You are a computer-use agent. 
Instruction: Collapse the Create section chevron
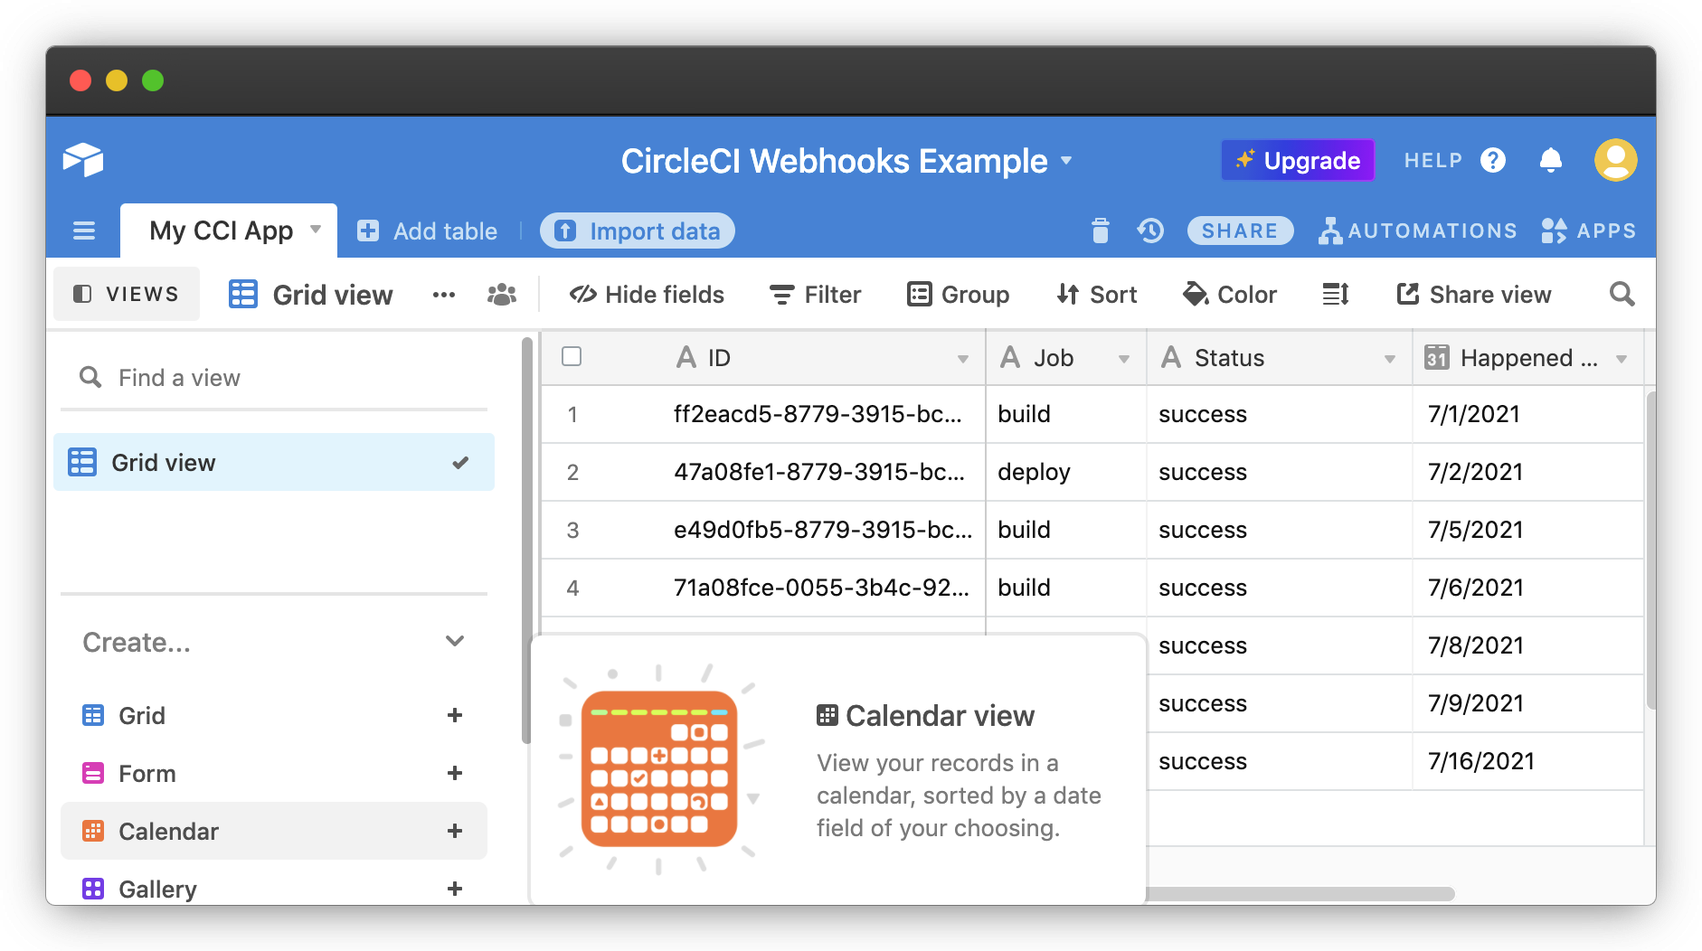(x=455, y=642)
